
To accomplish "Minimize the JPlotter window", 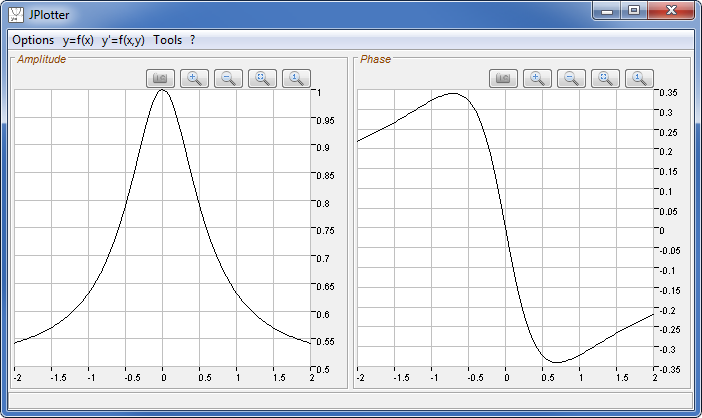I will [x=607, y=11].
